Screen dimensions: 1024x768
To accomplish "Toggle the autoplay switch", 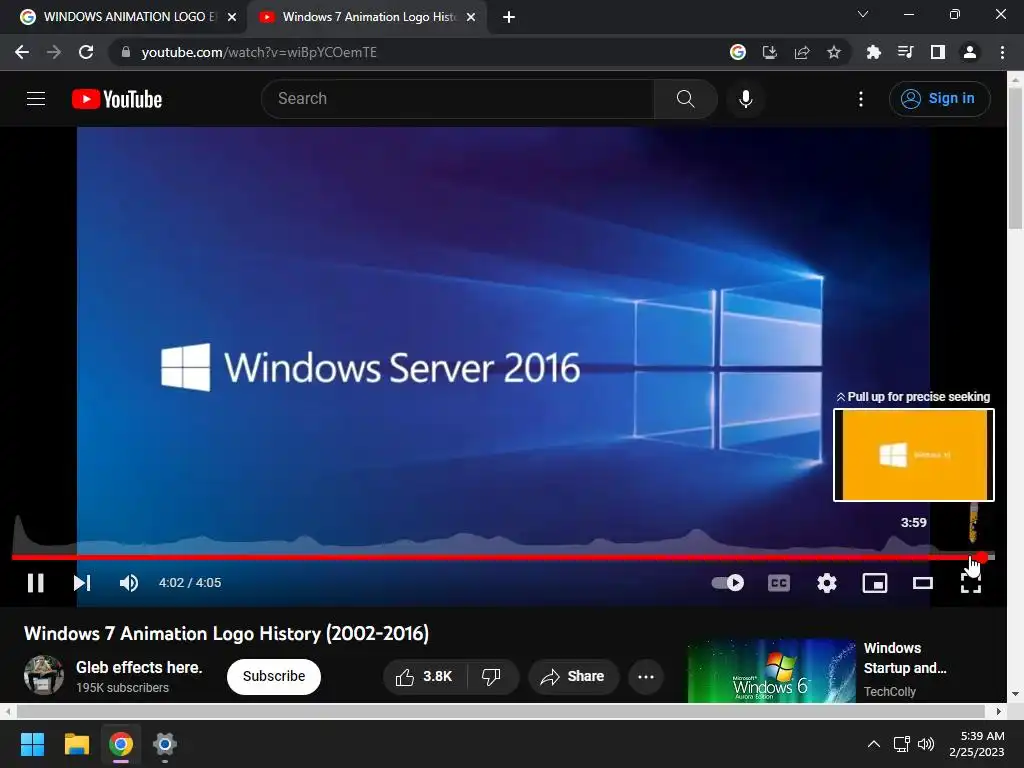I will [x=728, y=583].
